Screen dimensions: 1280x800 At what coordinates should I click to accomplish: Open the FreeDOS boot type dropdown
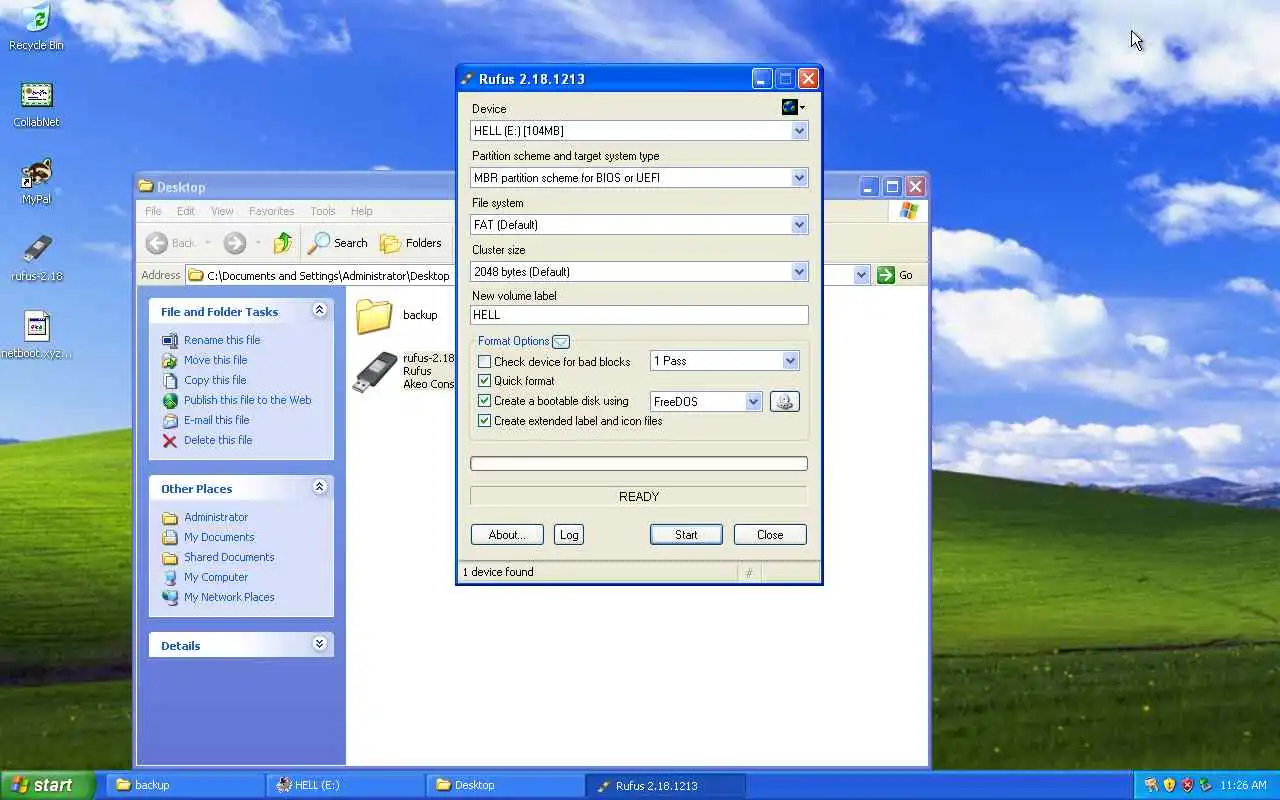pos(753,402)
